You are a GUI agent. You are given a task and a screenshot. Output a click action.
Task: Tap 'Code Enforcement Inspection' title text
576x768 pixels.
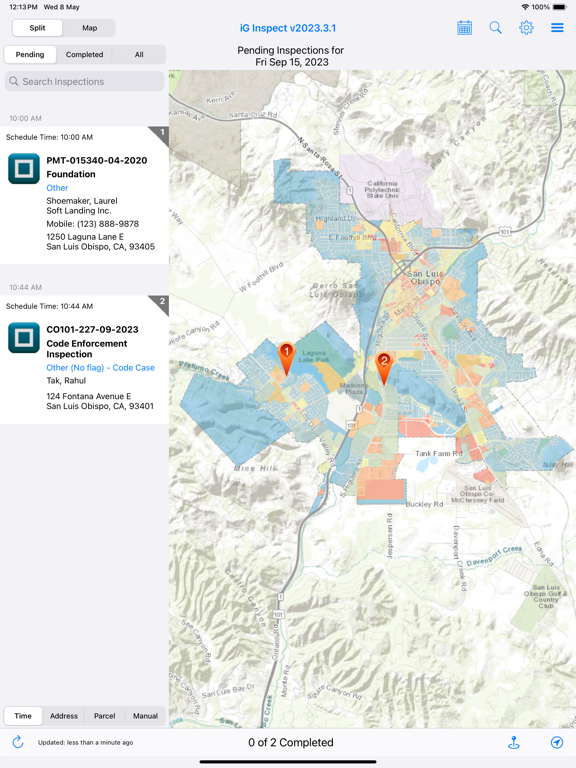87,349
